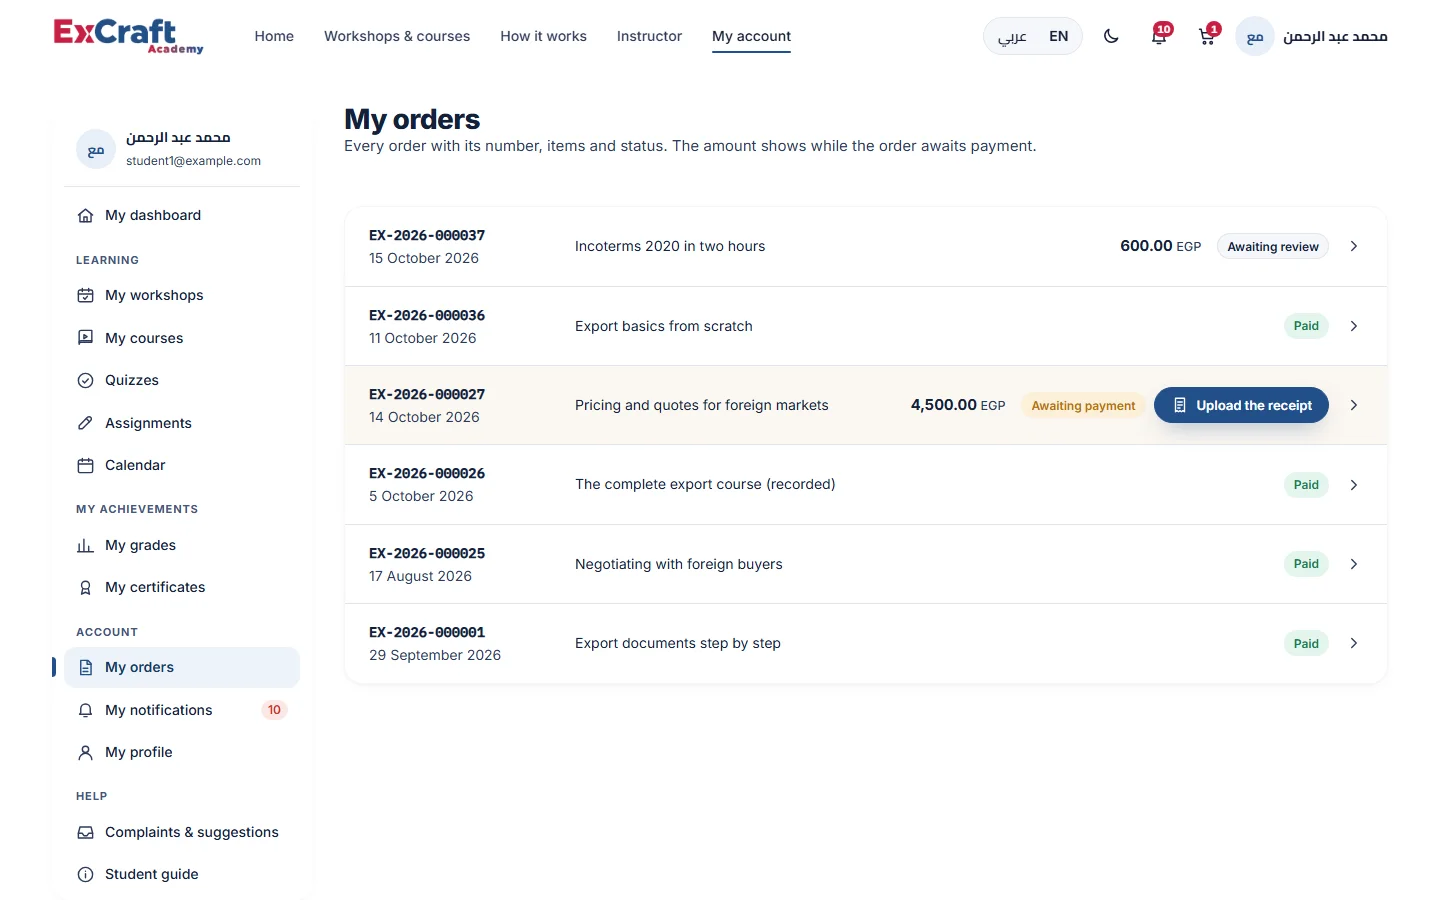Open My courses play icon
1440x900 pixels.
(86, 338)
